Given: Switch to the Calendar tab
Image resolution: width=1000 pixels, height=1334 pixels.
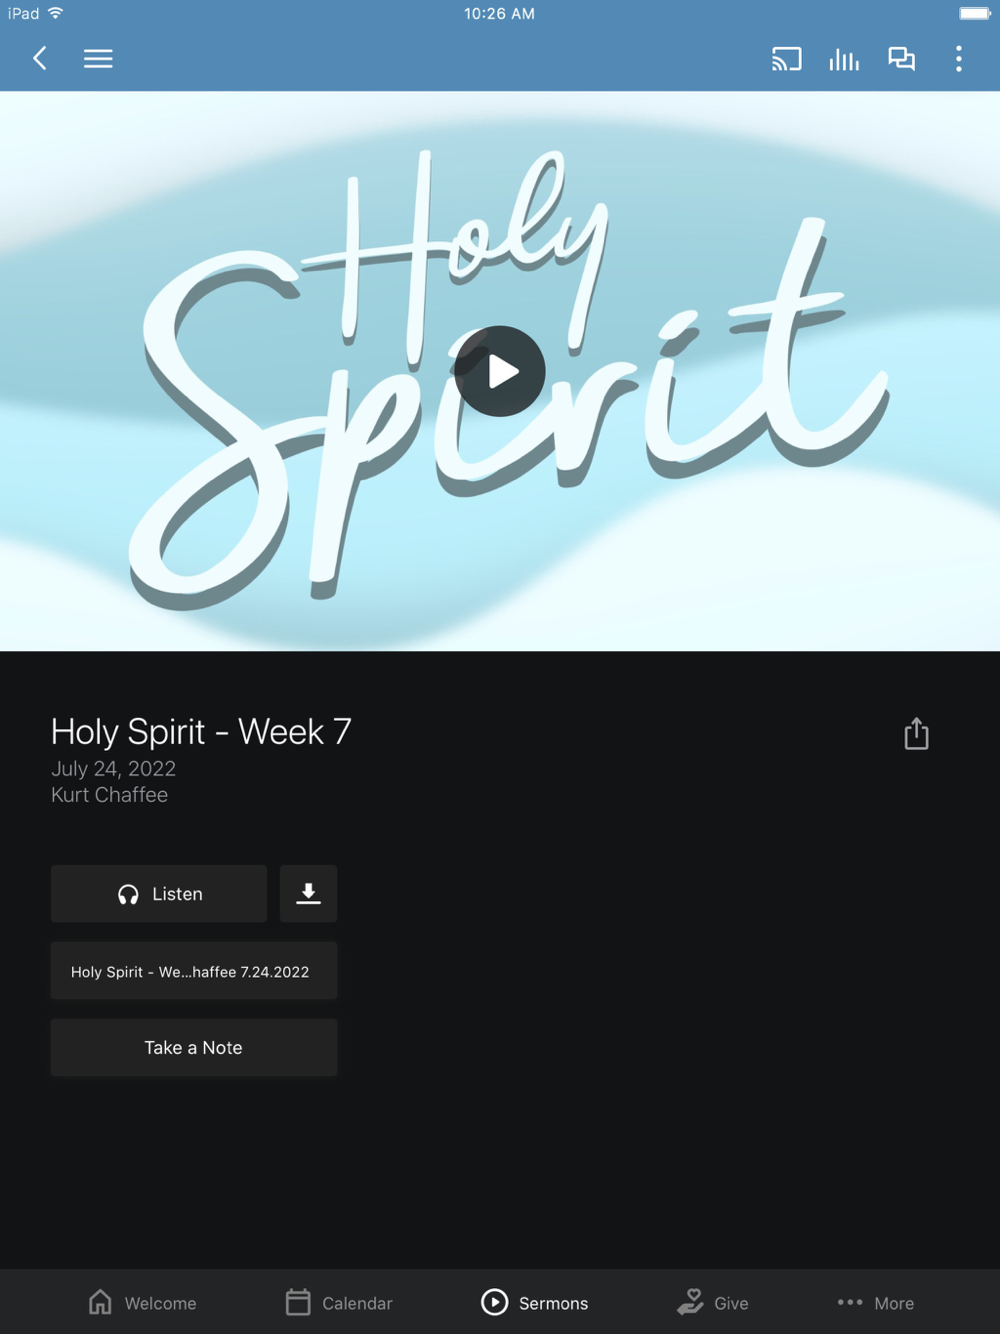Looking at the screenshot, I should point(339,1303).
